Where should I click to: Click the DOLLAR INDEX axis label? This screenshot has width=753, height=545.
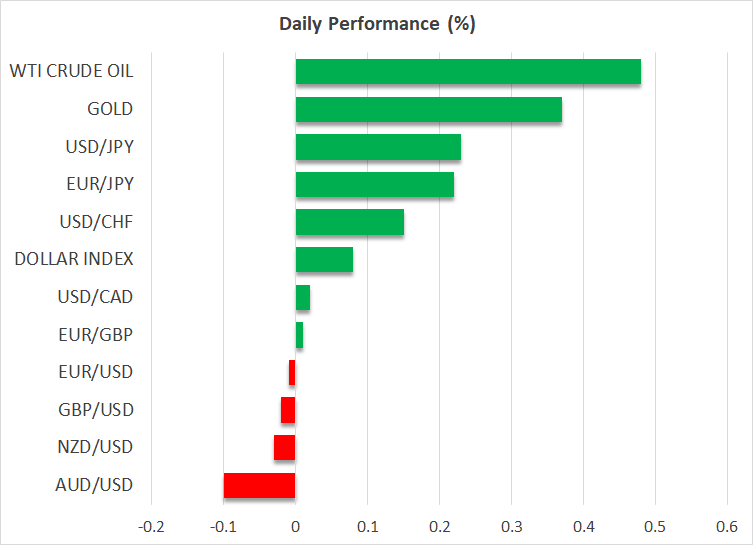click(74, 260)
